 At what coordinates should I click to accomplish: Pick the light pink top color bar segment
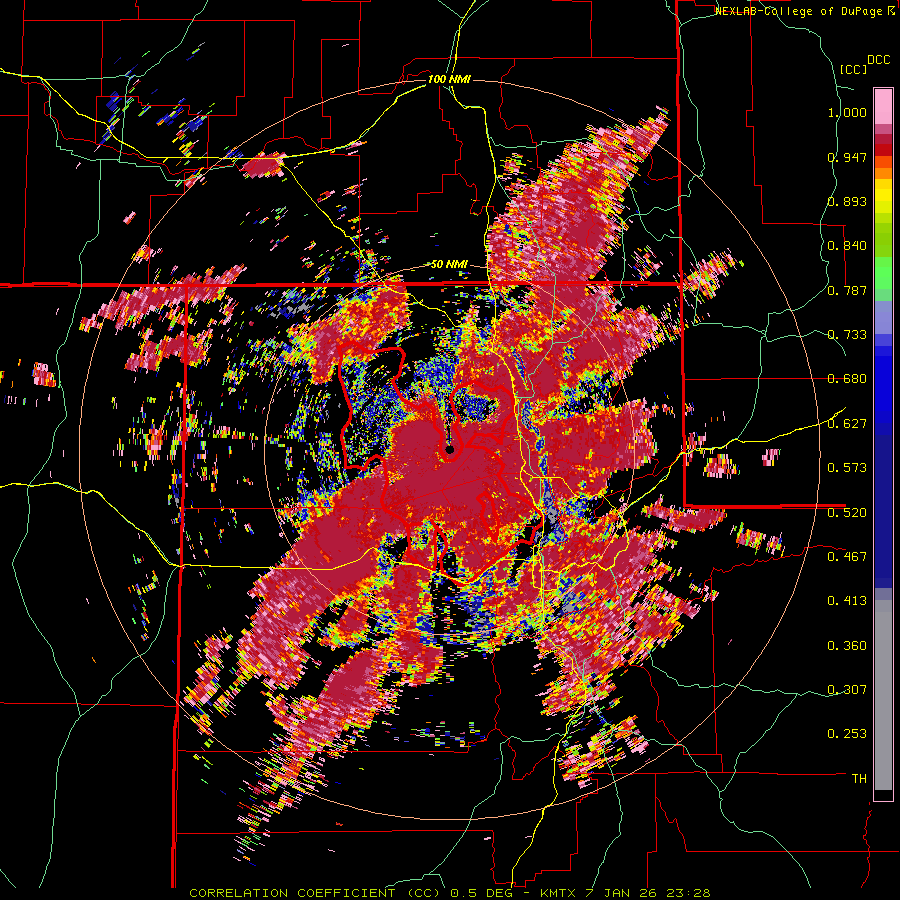[883, 106]
